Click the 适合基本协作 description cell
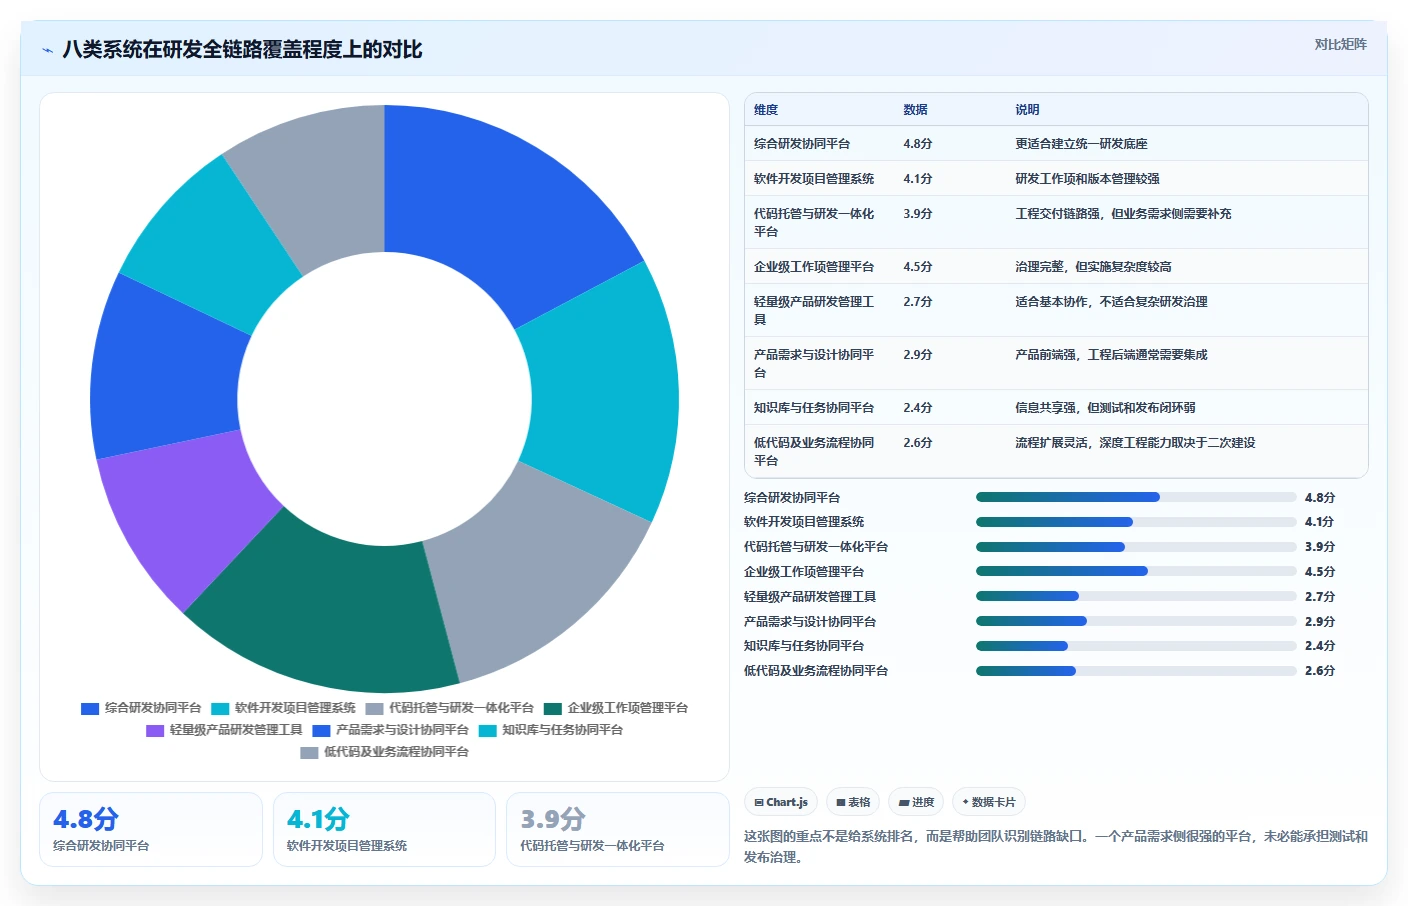 click(1111, 302)
